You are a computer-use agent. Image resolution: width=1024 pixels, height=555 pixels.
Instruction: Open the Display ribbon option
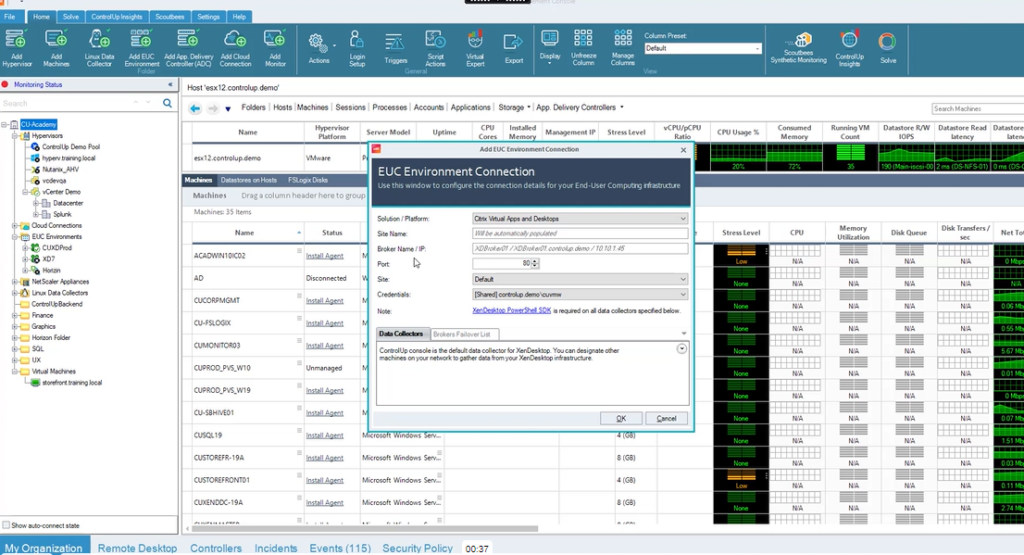point(550,48)
